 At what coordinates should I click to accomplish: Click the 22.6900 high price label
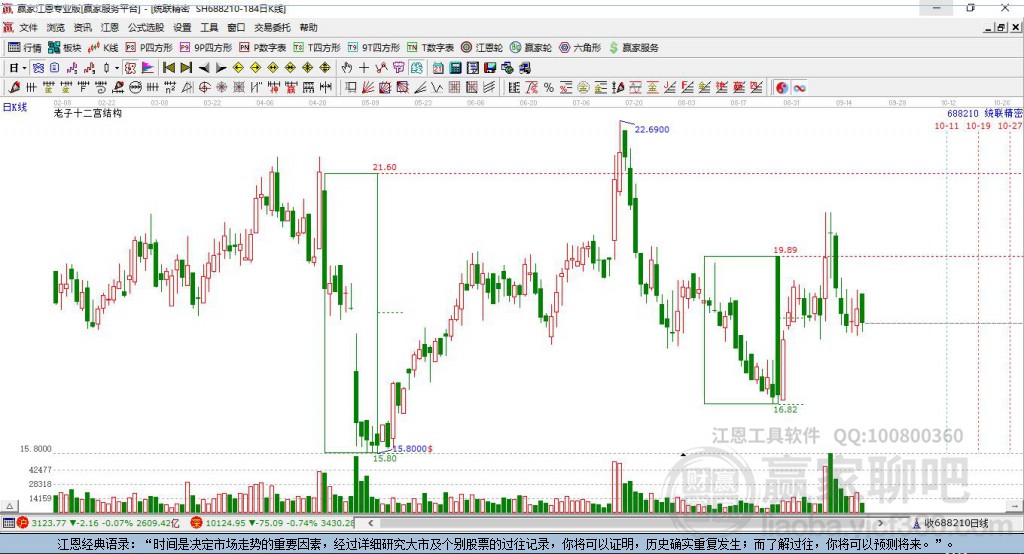652,129
